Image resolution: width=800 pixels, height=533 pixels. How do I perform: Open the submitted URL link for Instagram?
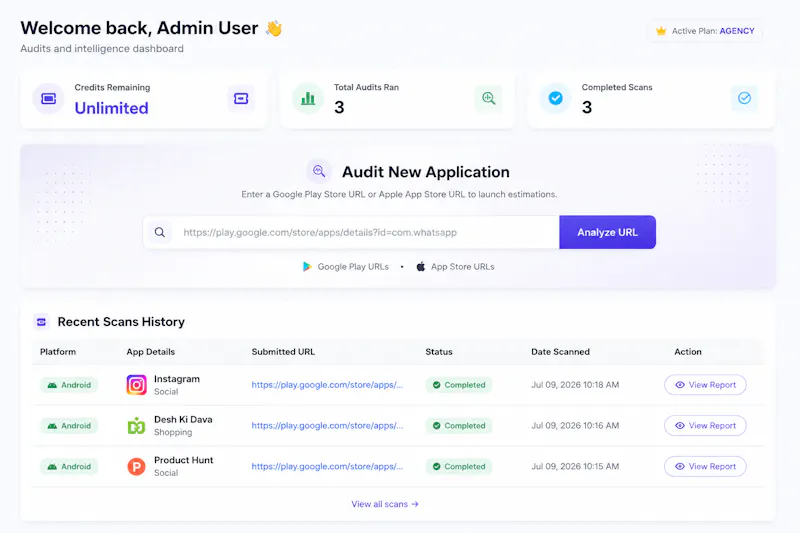point(327,385)
